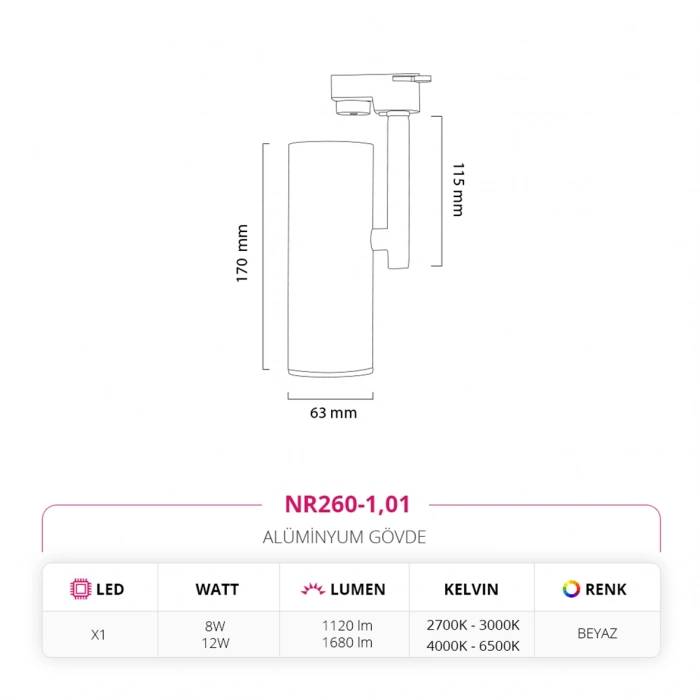700x700 pixels.
Task: Select the X1 LED count value
Action: [98, 634]
